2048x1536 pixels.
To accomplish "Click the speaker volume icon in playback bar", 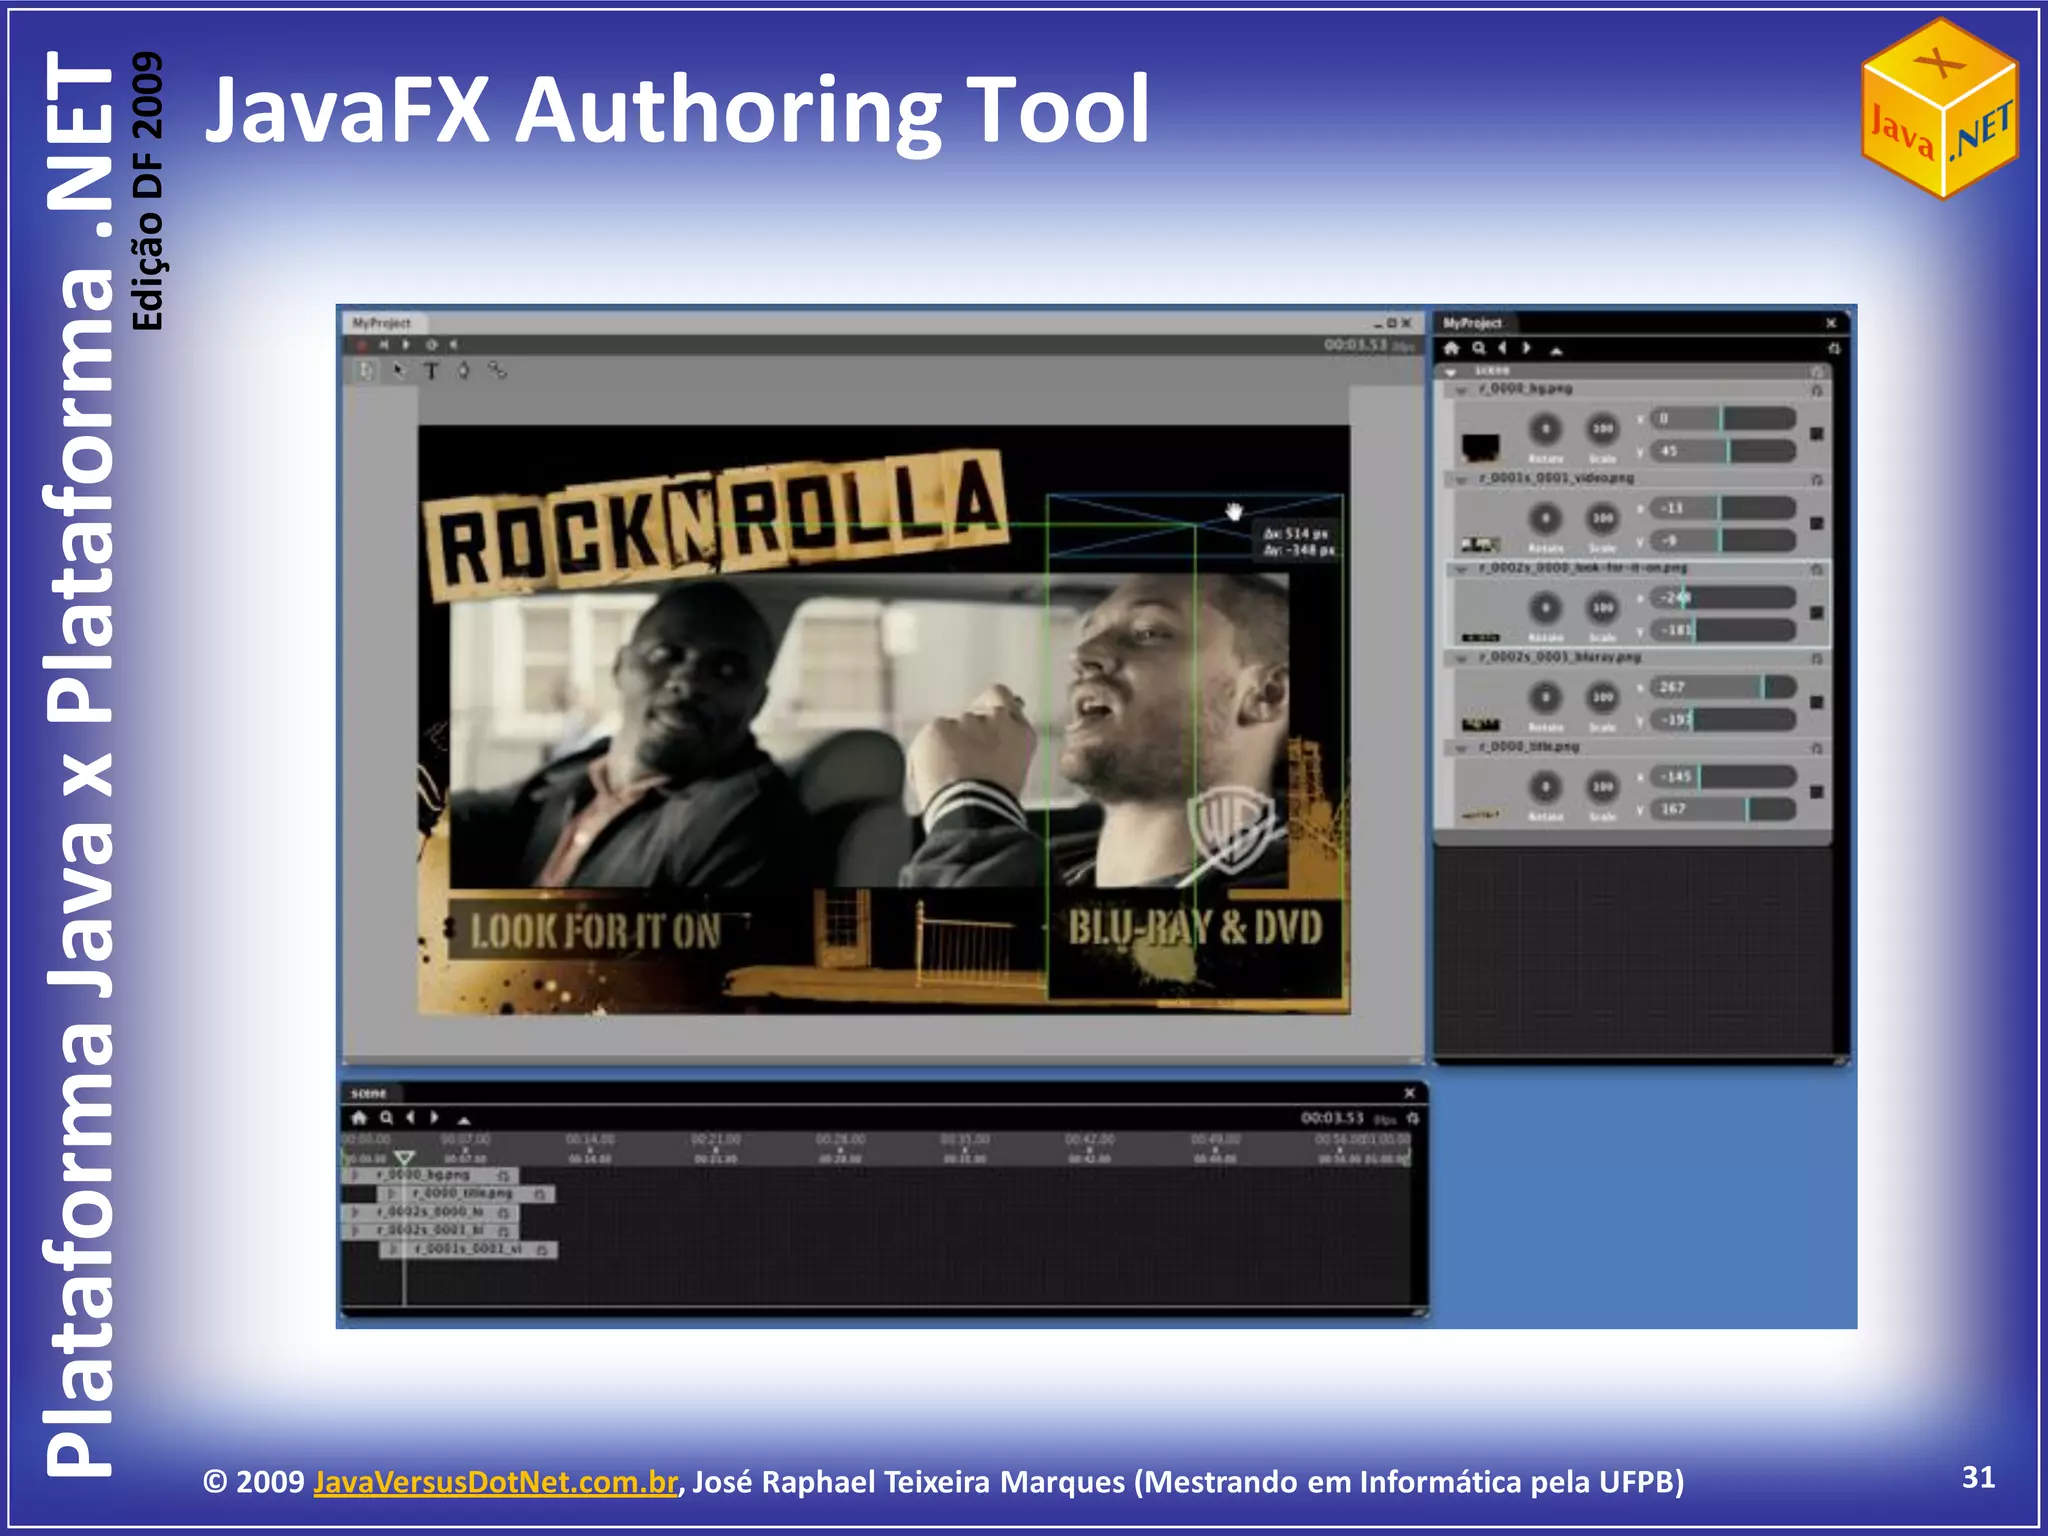I will (453, 344).
